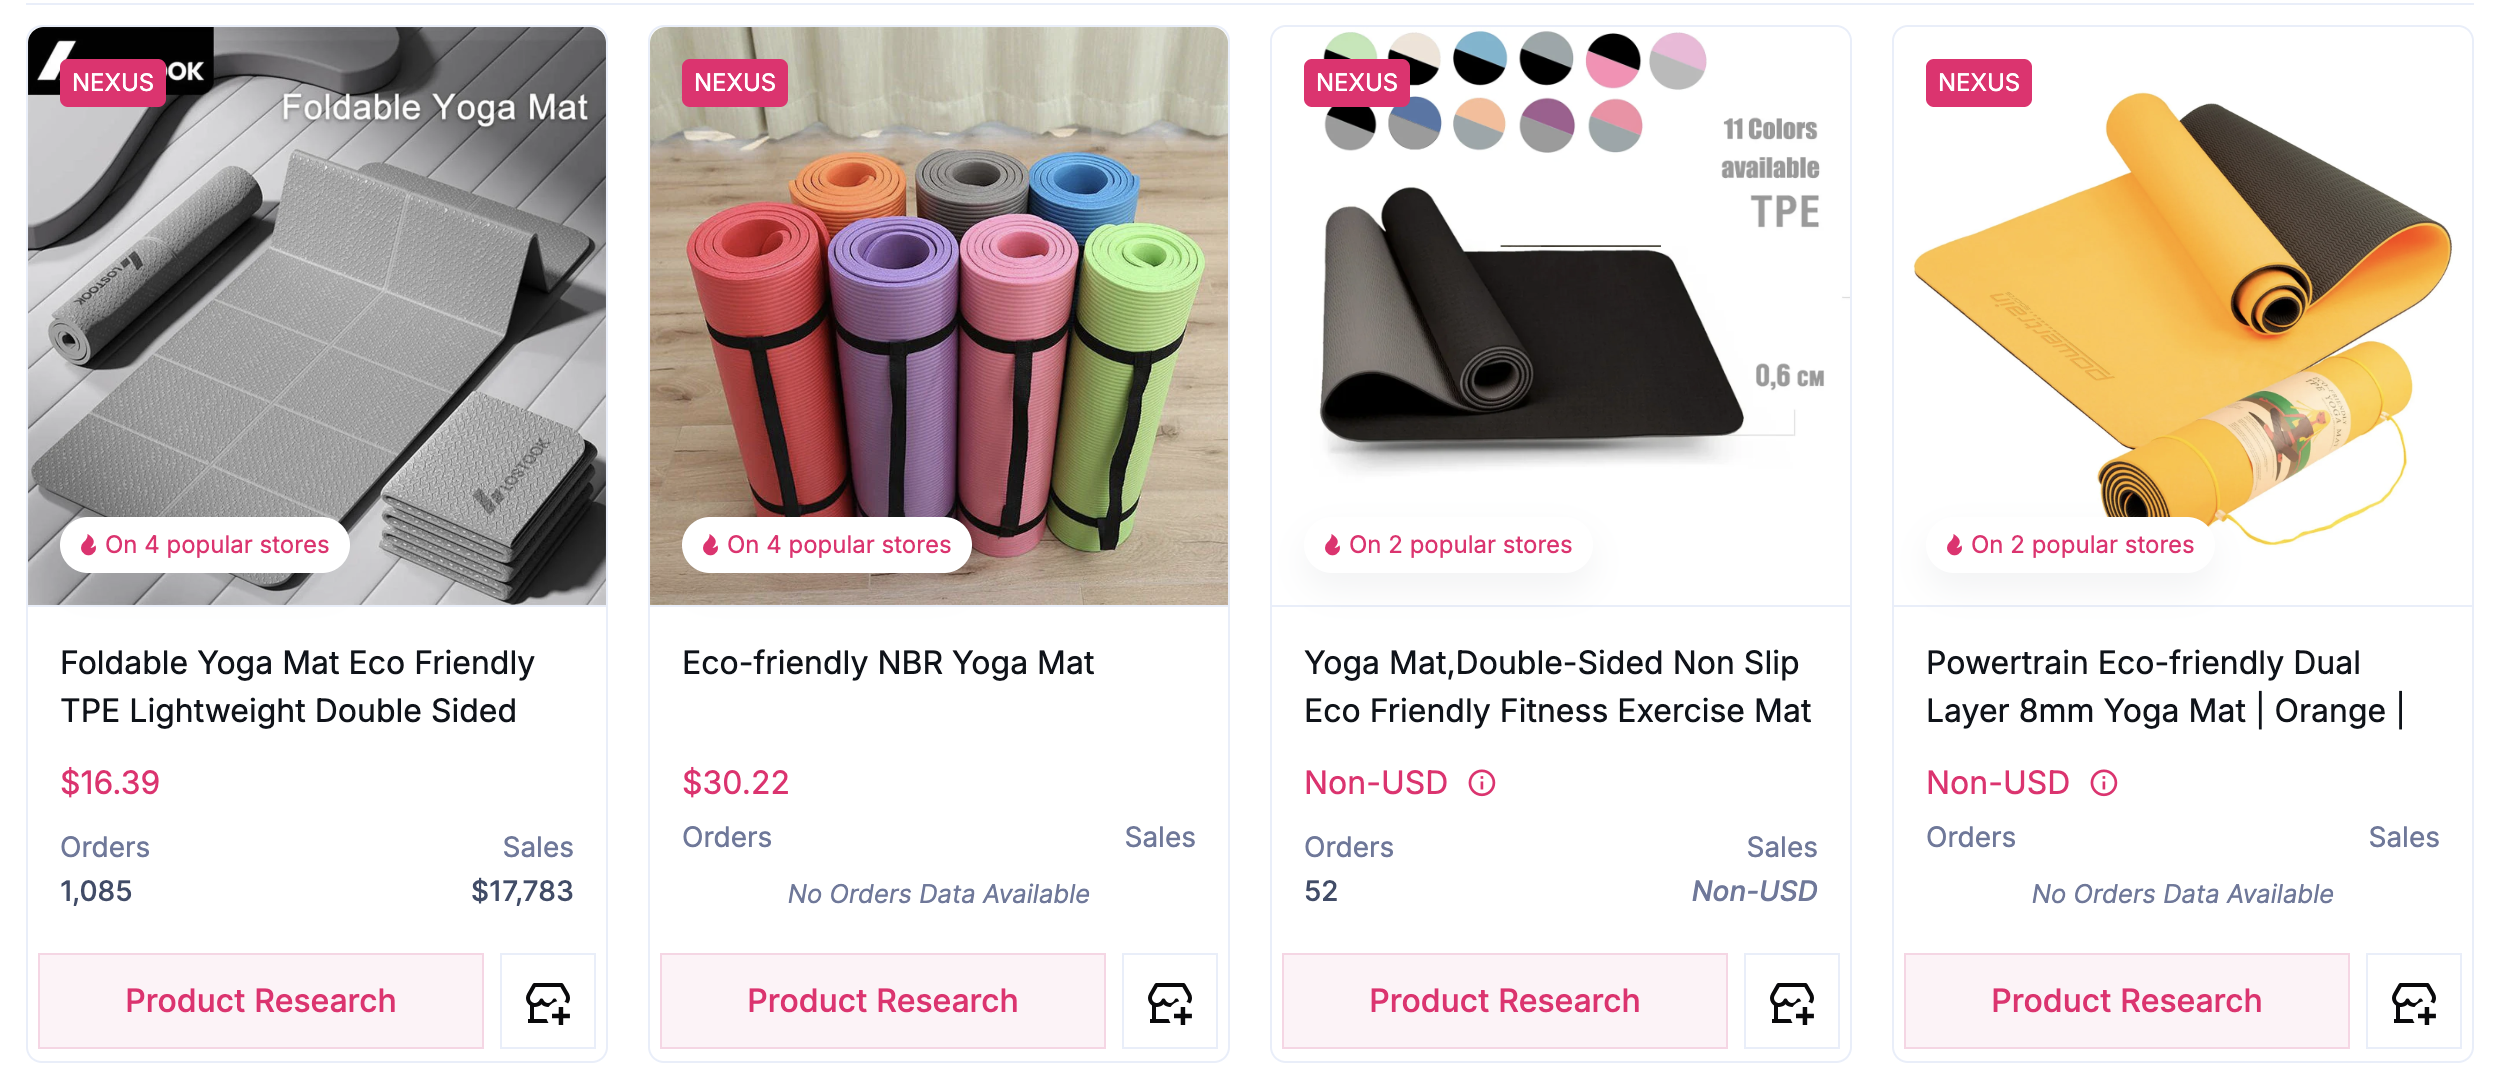2502x1076 pixels.
Task: Click Product Research for the Foldable Yoga Mat
Action: click(x=260, y=1000)
